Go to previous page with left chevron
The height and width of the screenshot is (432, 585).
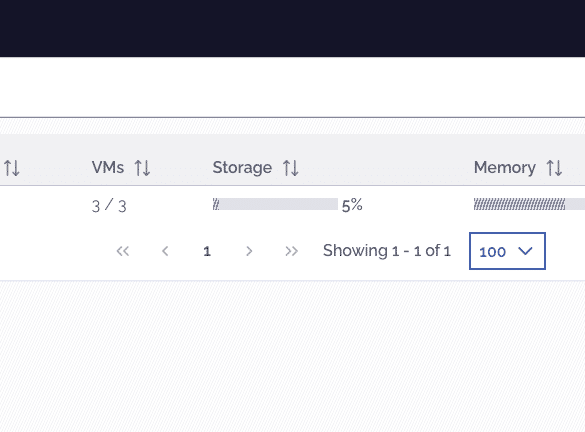(x=165, y=251)
